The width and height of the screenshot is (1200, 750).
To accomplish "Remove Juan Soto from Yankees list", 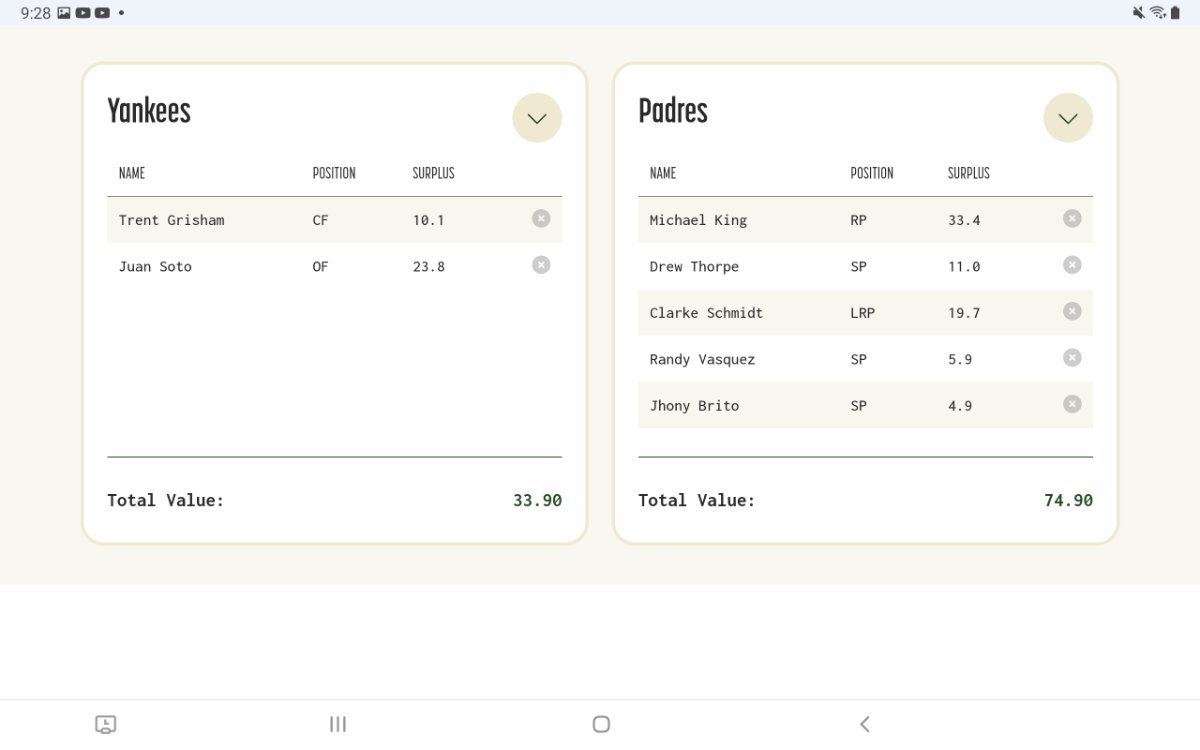I will [541, 265].
